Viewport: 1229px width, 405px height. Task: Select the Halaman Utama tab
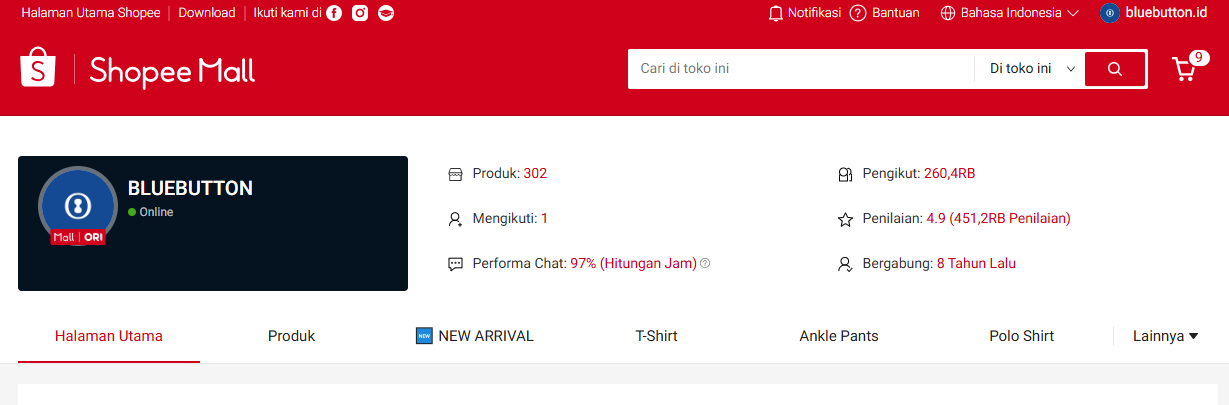click(x=109, y=336)
